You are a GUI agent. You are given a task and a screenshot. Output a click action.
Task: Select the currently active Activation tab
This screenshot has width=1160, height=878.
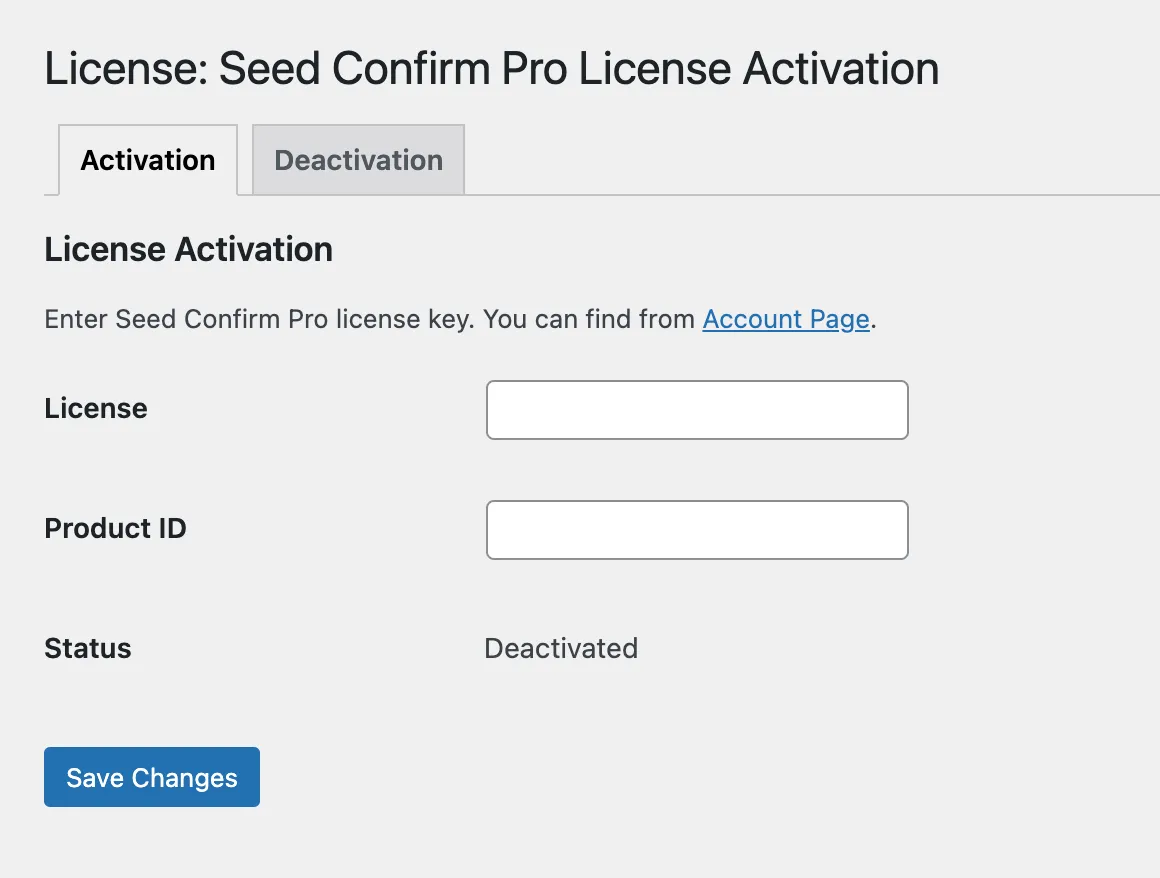148,160
